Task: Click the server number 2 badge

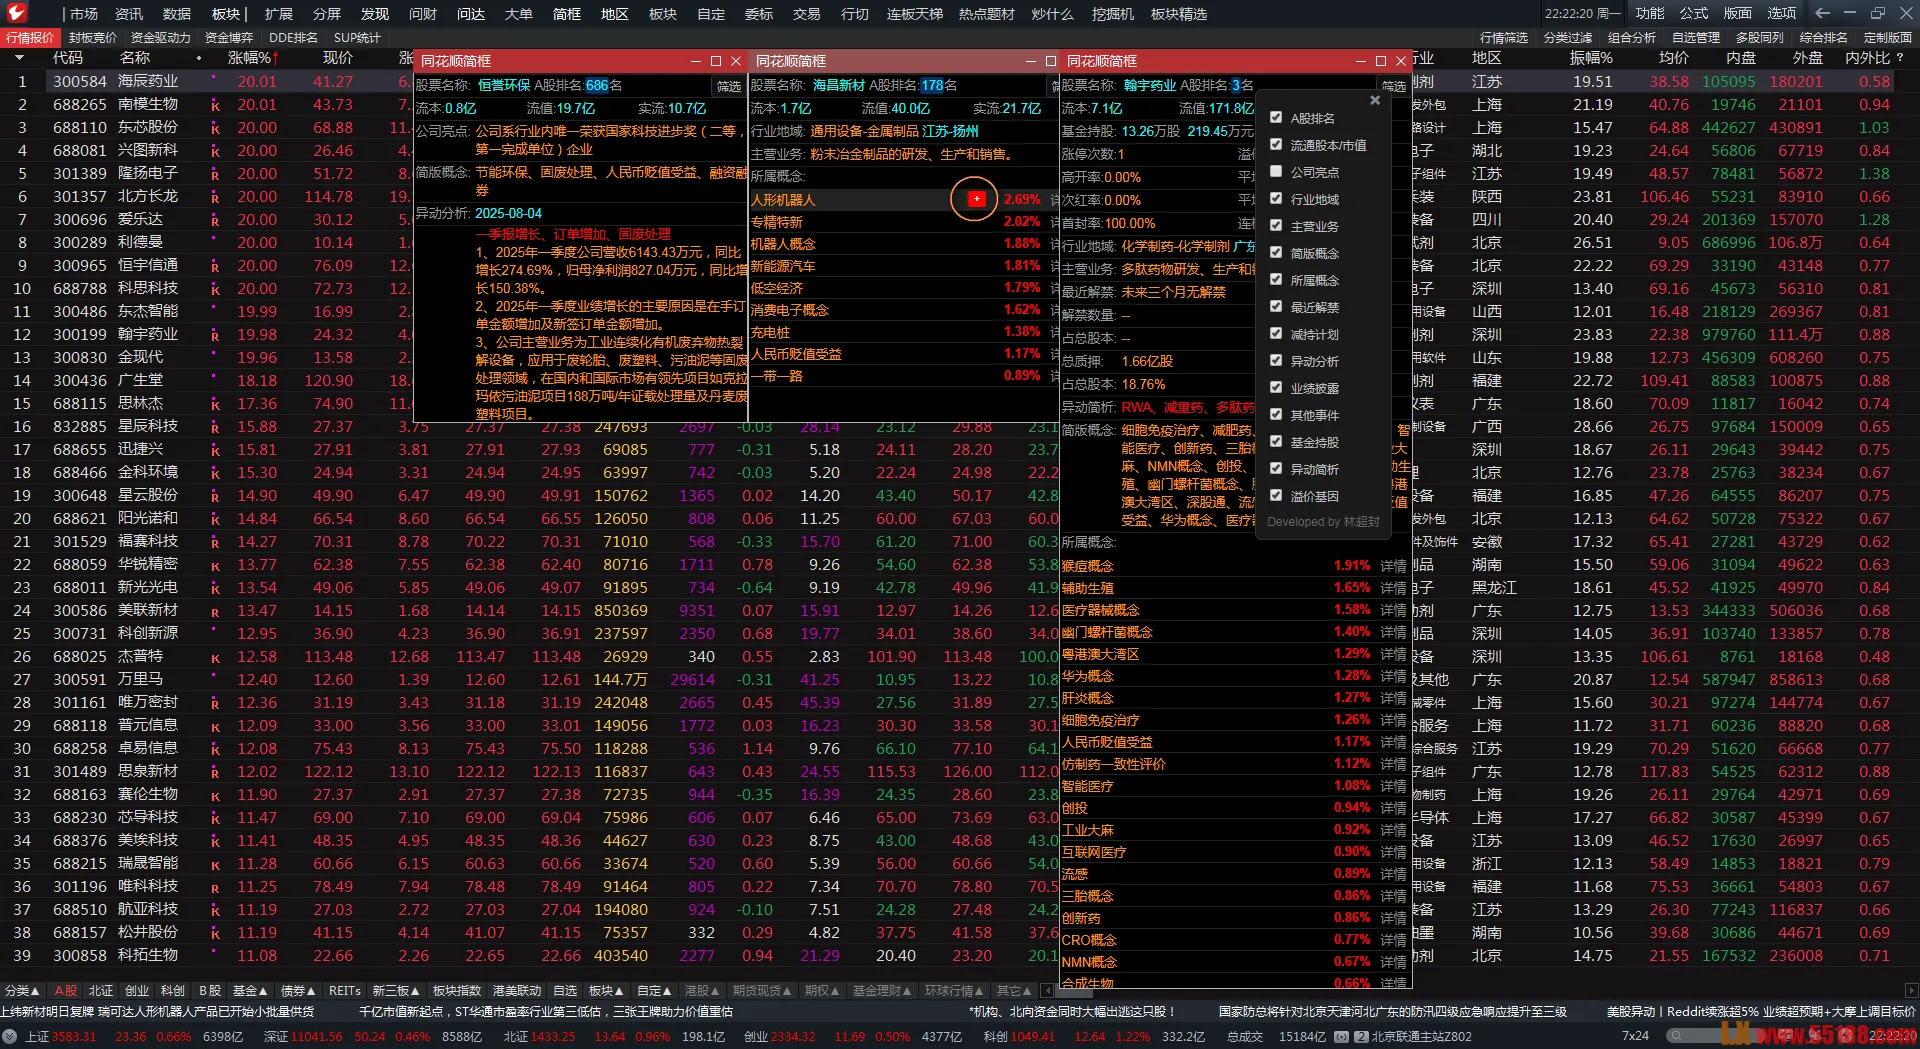Action: click(x=1361, y=1036)
